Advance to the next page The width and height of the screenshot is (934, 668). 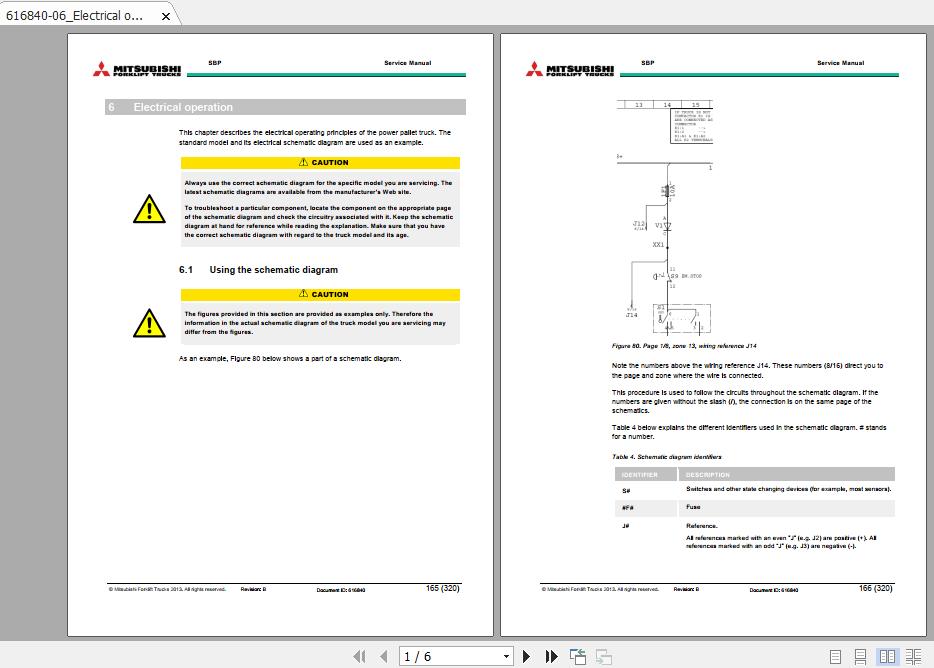[527, 656]
